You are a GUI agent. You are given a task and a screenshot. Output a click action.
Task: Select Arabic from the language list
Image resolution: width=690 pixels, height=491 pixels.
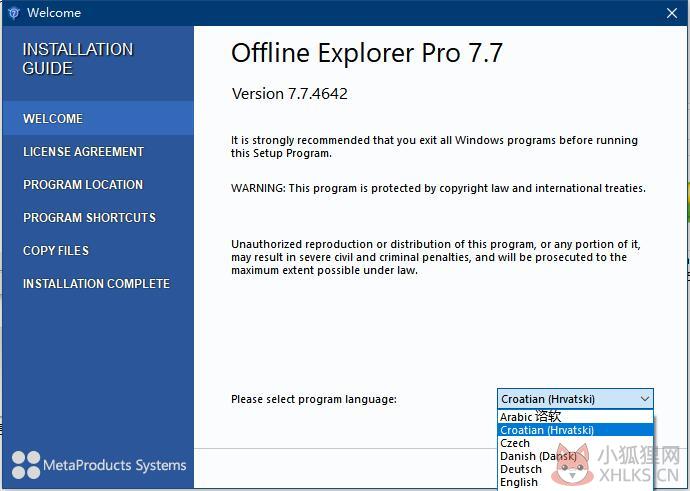(x=575, y=417)
